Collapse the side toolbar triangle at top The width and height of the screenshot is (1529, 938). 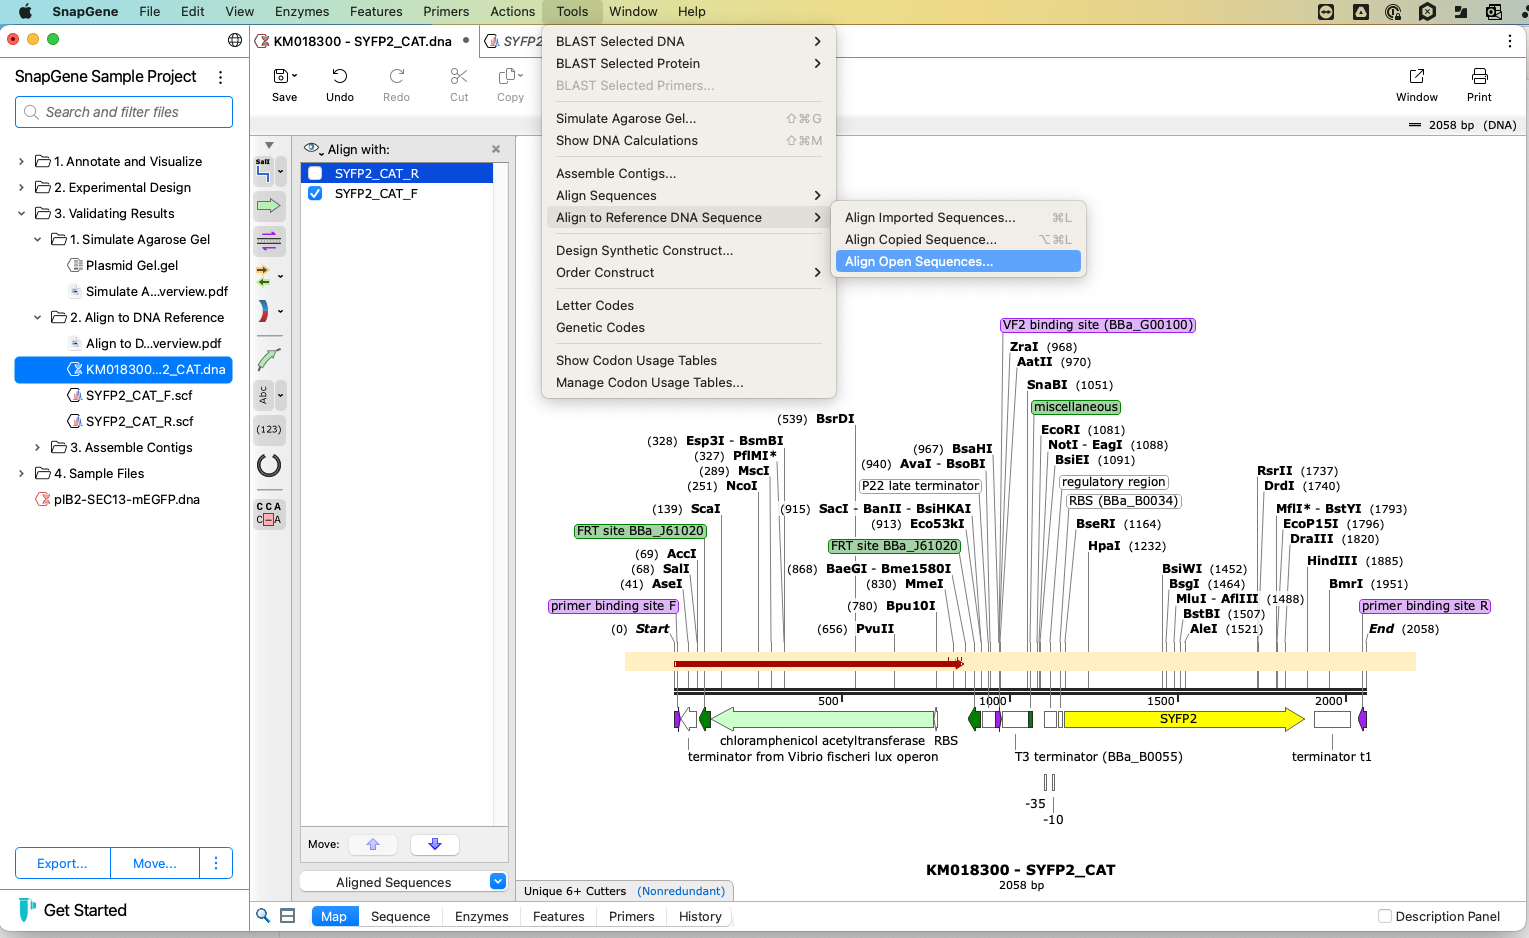pos(269,145)
